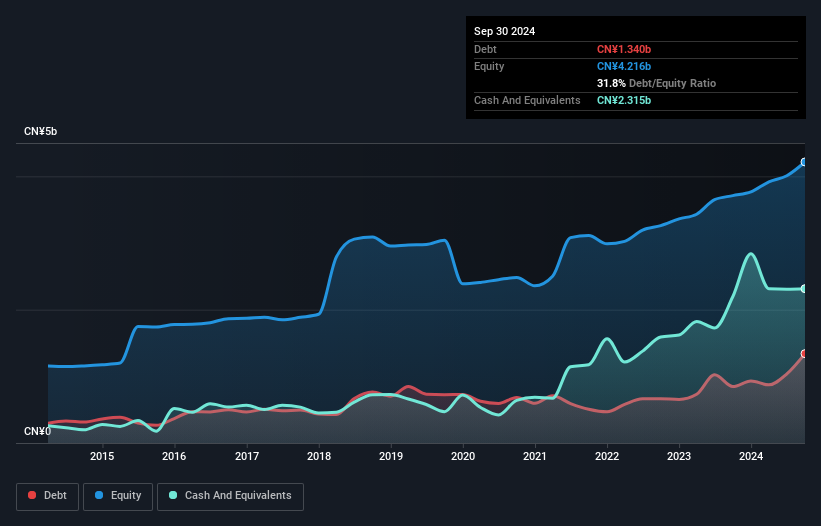Click the red Debt endpoint marker
The width and height of the screenshot is (821, 526).
coord(804,354)
